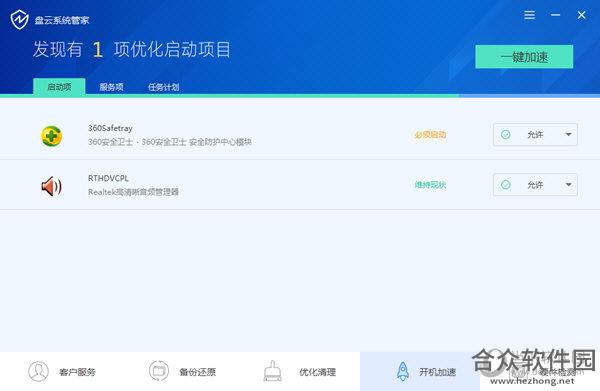Screen dimensions: 600x391
Task: Click the 发现有 1 项优化启动项目 headline
Action: coord(132,49)
